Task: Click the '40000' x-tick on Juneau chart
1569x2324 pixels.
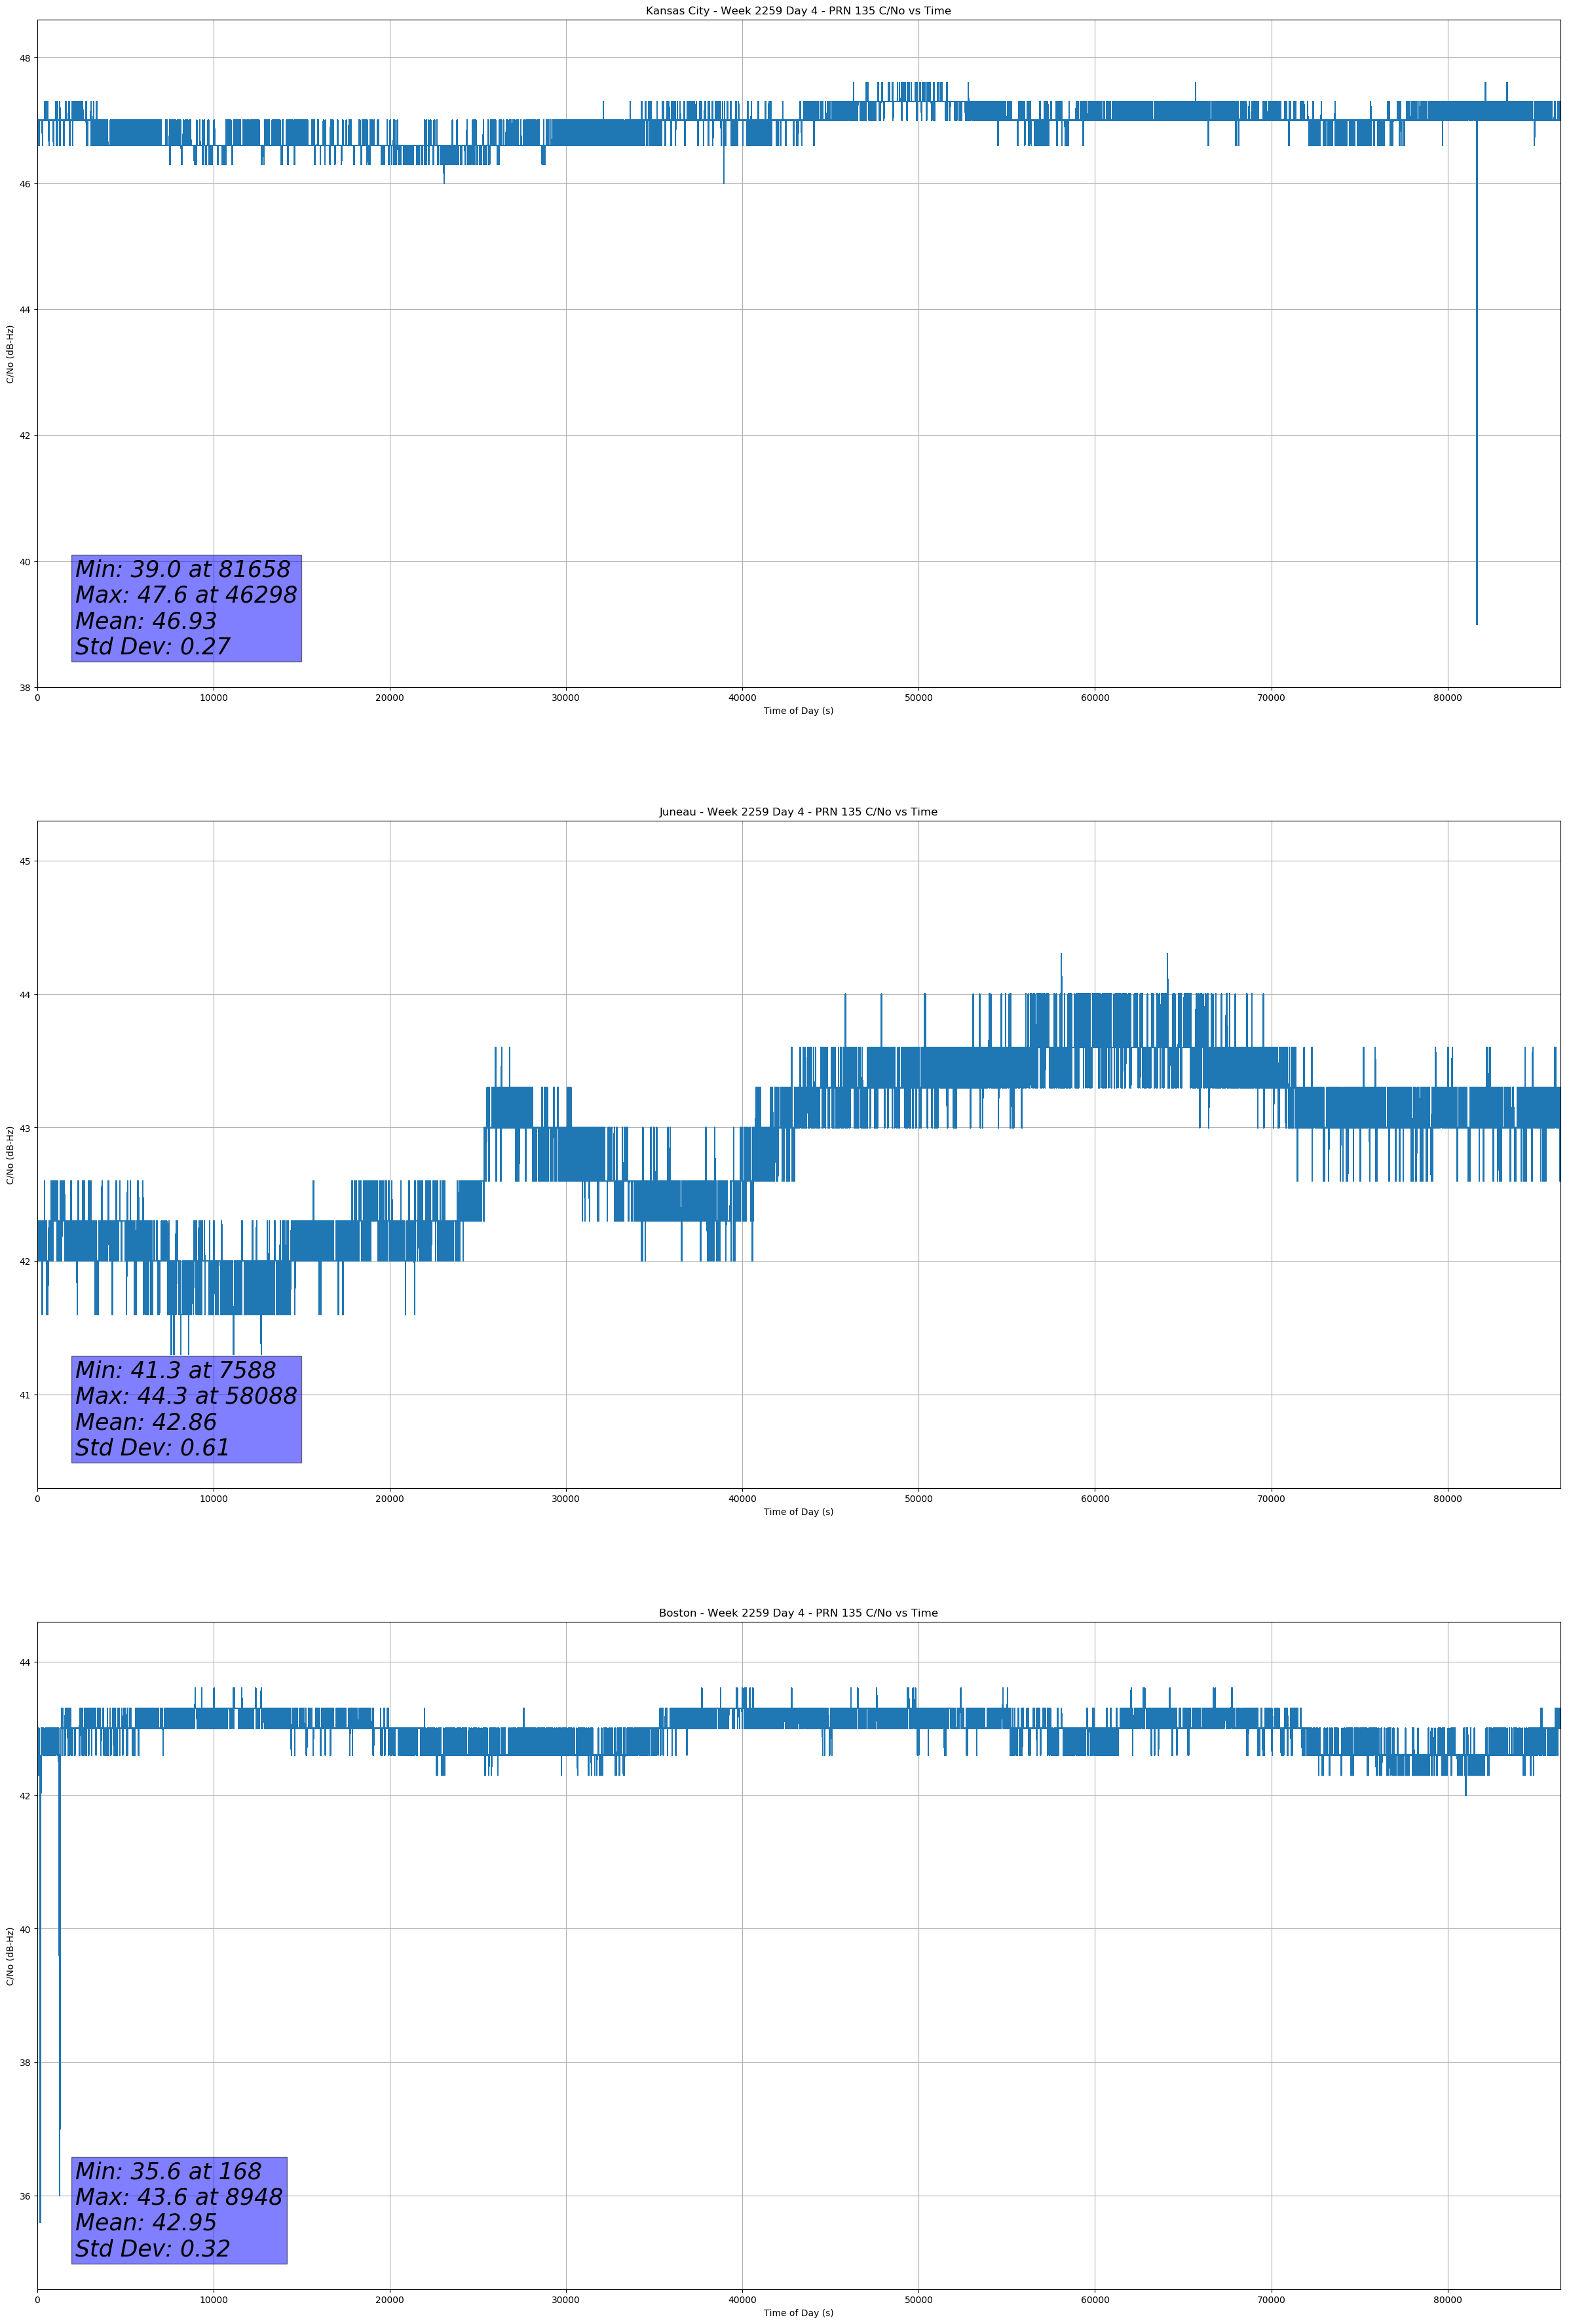Action: point(742,1499)
